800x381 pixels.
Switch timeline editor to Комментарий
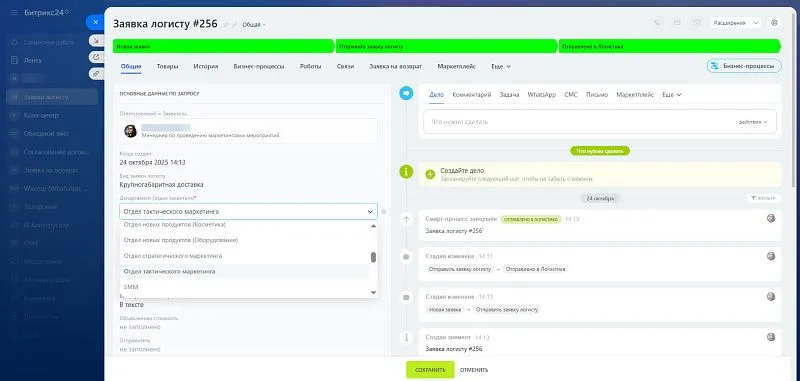point(471,95)
